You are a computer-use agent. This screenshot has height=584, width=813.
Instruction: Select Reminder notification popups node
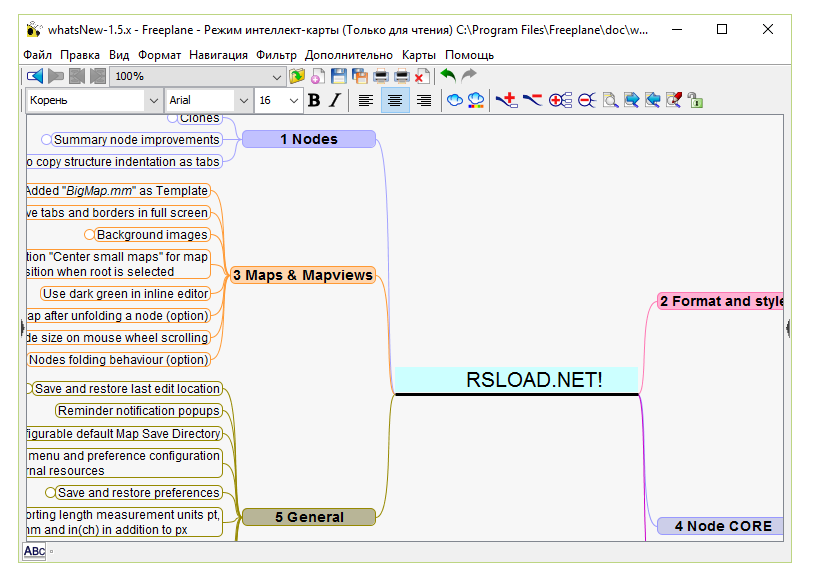pos(139,411)
